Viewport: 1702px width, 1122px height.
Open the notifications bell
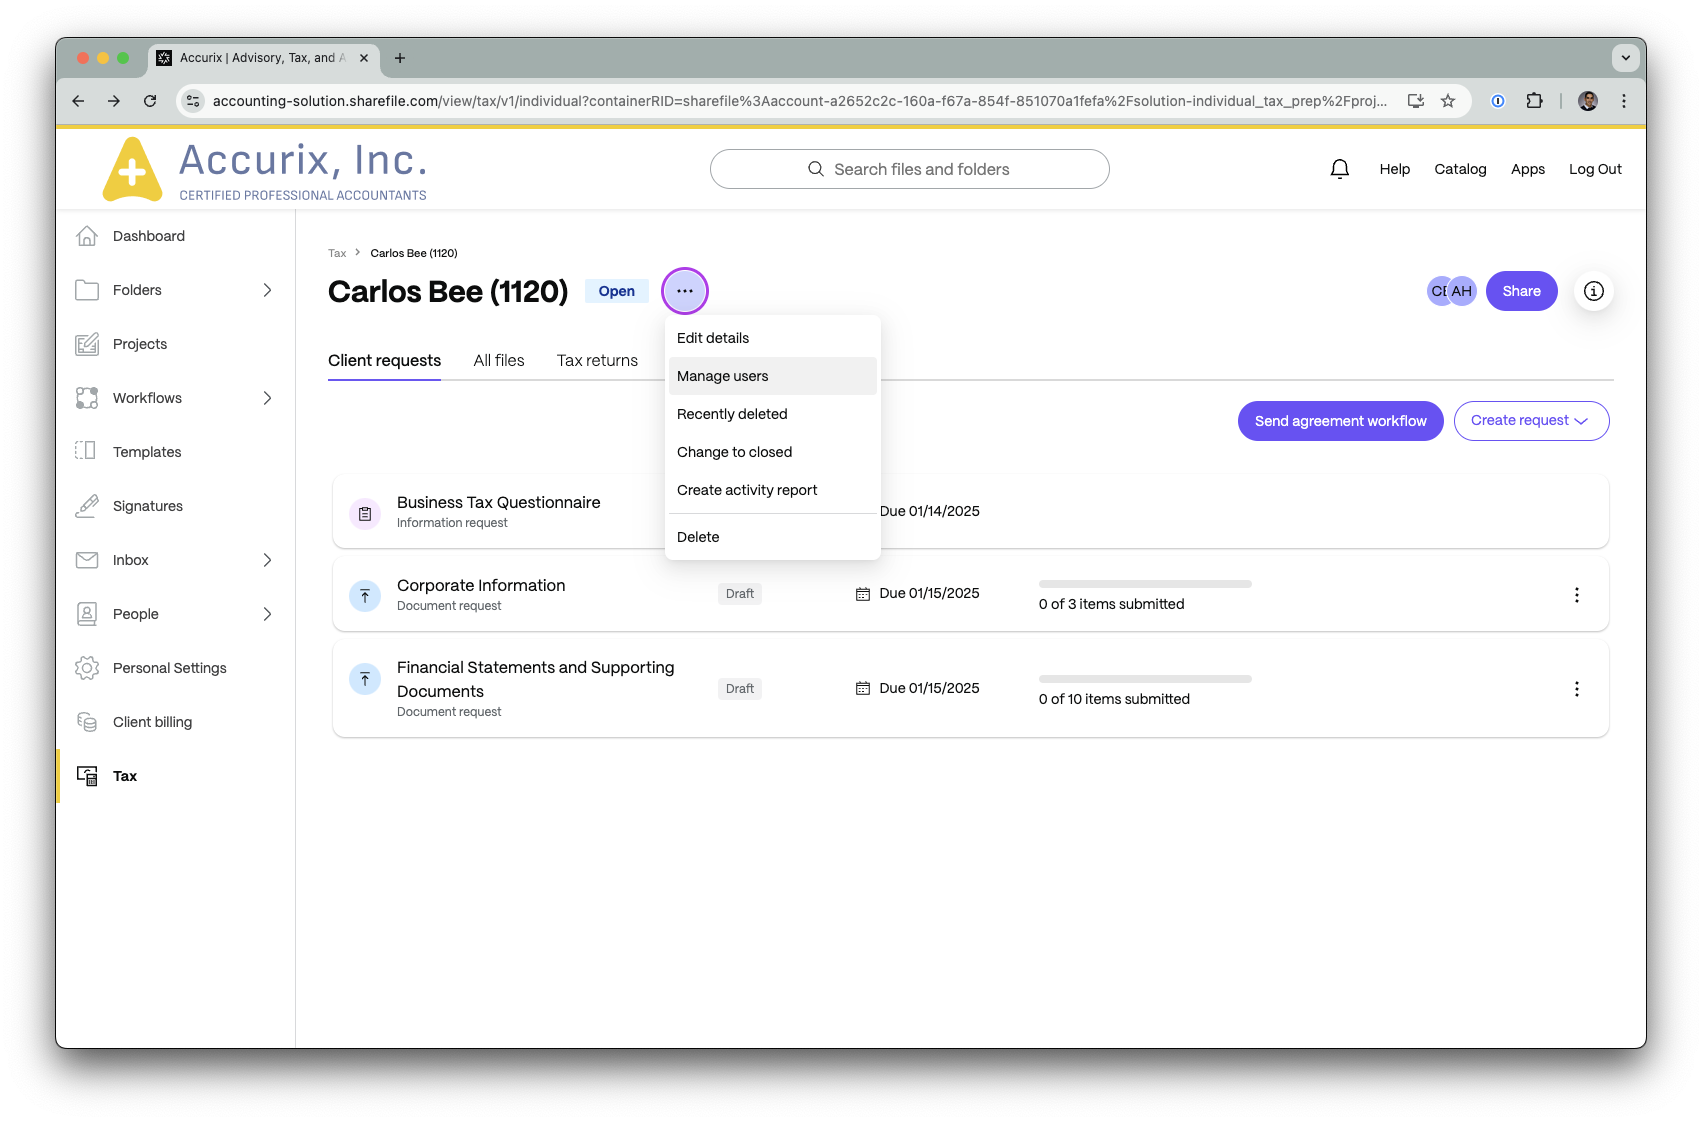click(1340, 169)
